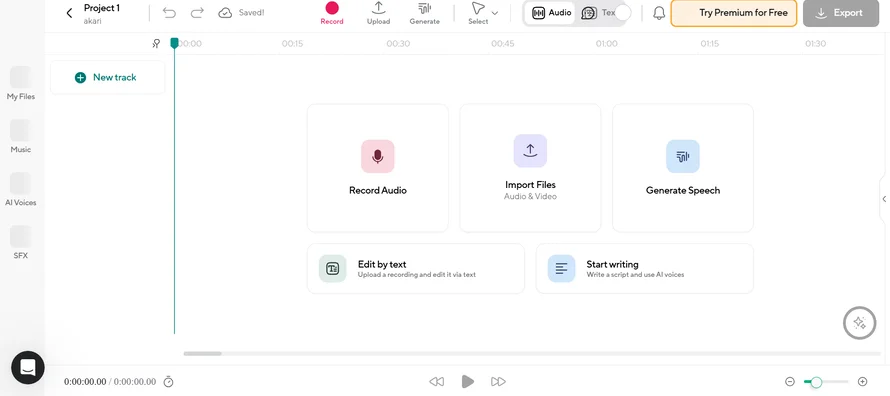The image size is (890, 396).
Task: Open My Files in sidebar
Action: coord(20,83)
